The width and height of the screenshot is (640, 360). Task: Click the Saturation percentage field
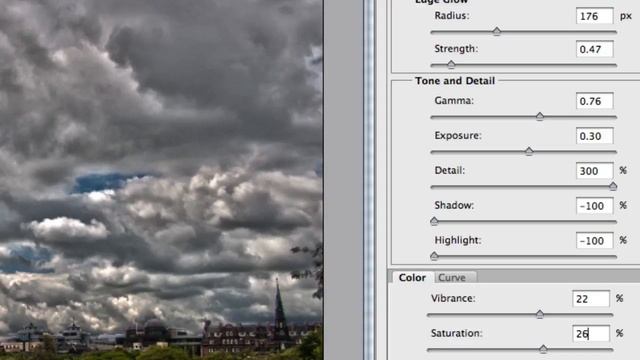coord(591,333)
